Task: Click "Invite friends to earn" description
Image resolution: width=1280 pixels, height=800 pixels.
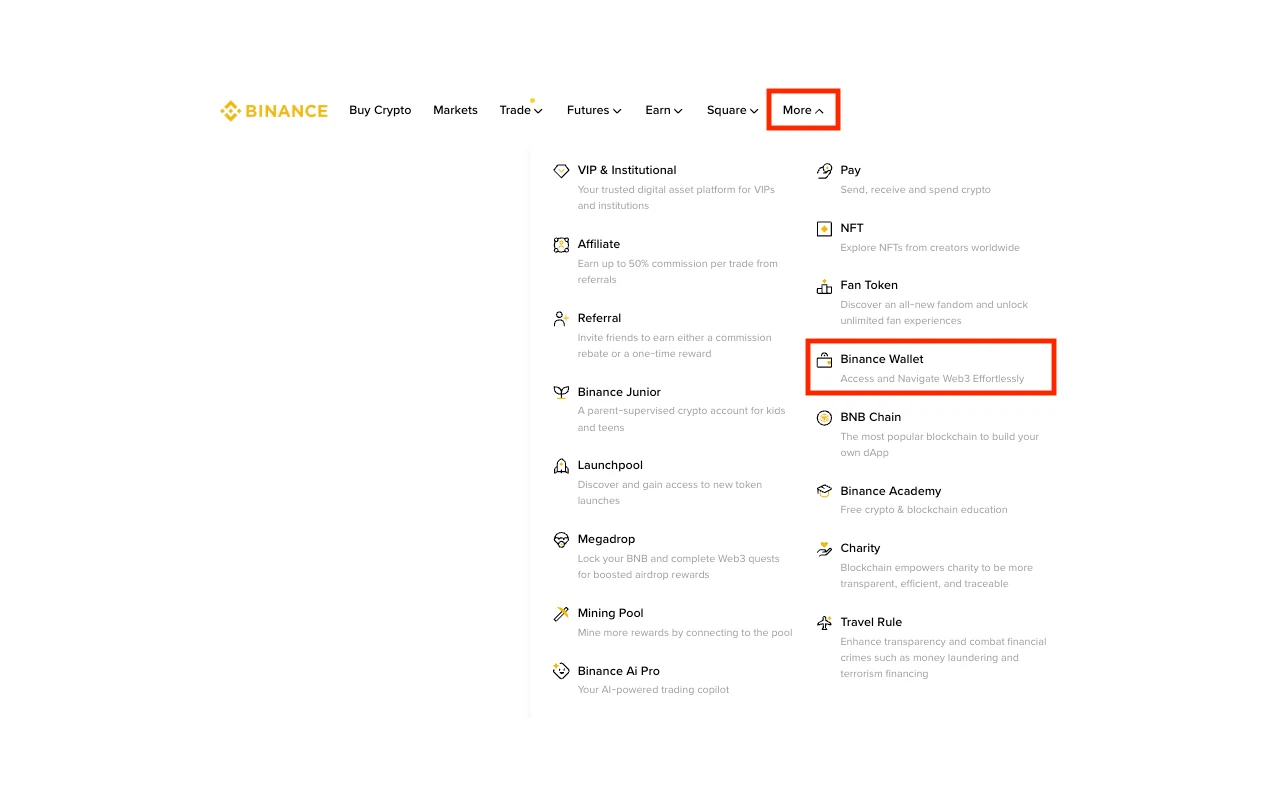Action: click(x=675, y=346)
